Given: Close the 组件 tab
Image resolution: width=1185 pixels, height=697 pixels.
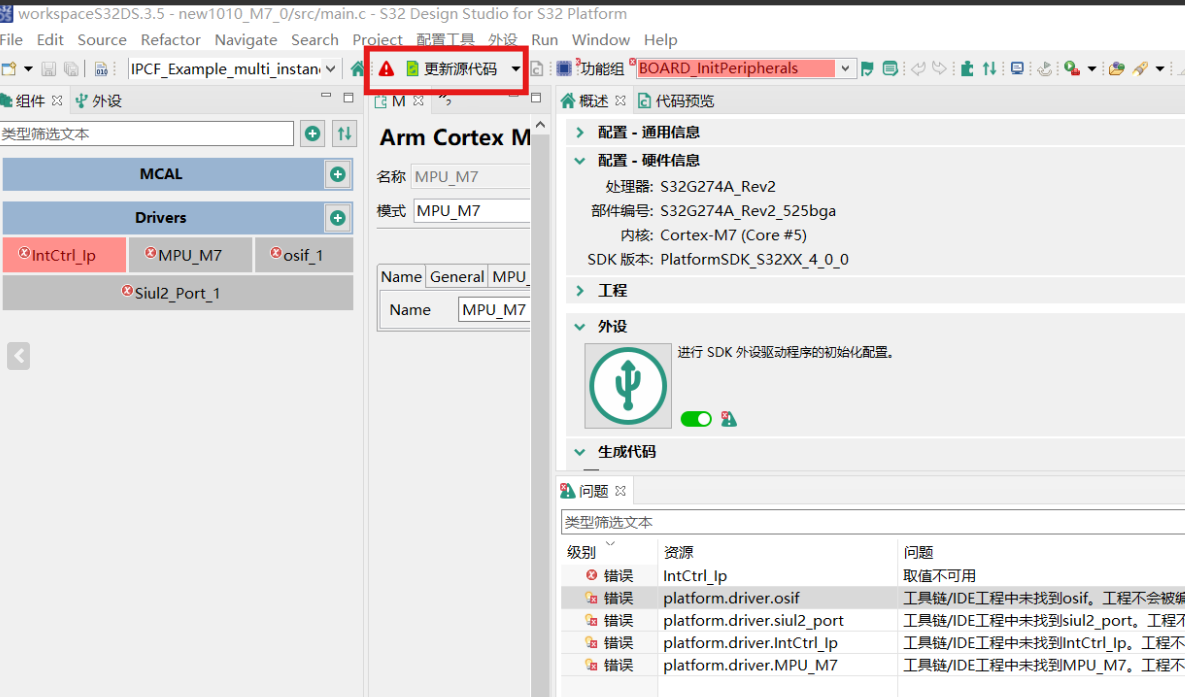Looking at the screenshot, I should (57, 101).
